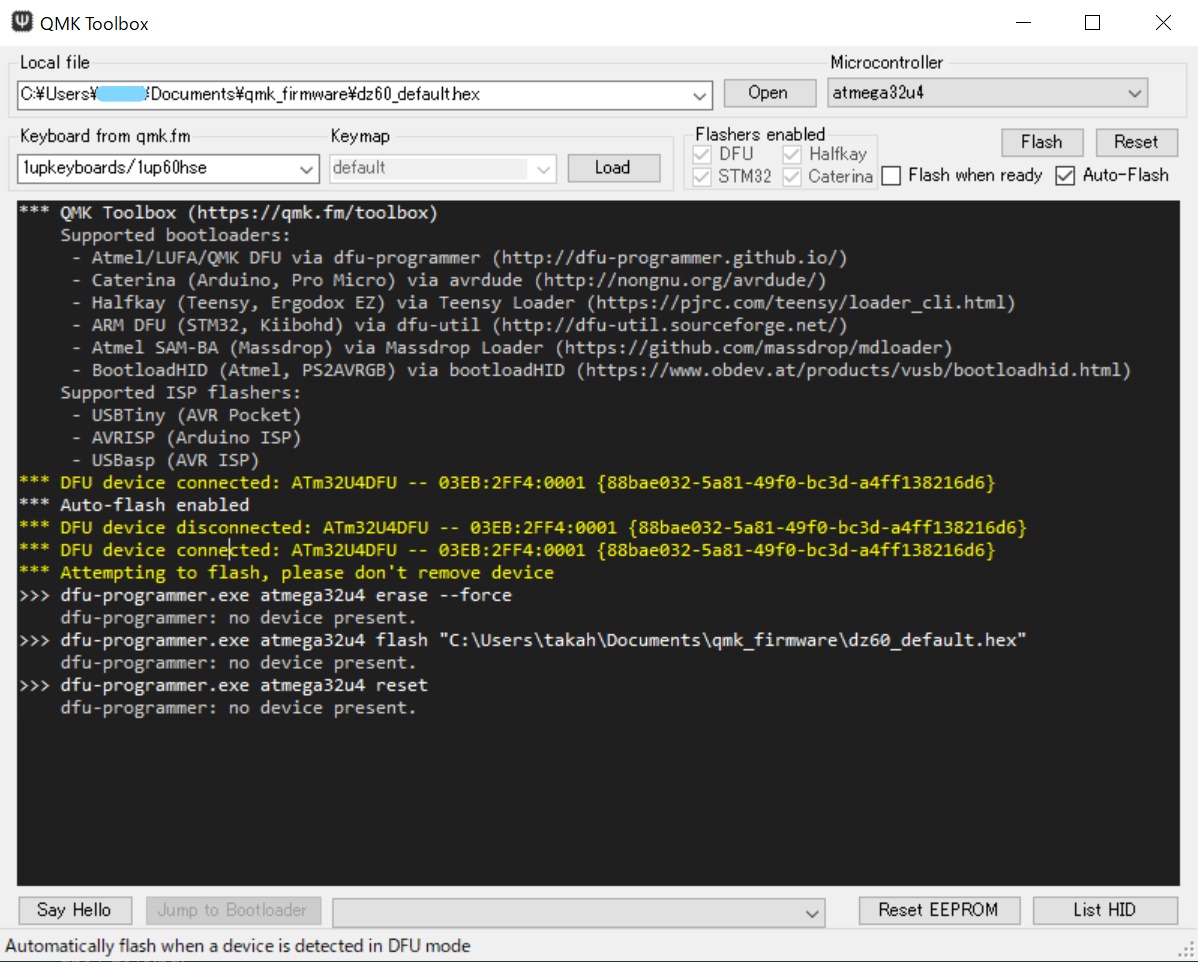Image resolution: width=1198 pixels, height=962 pixels.
Task: Click the 'Auto-flash enabled' log line
Action: coord(134,505)
